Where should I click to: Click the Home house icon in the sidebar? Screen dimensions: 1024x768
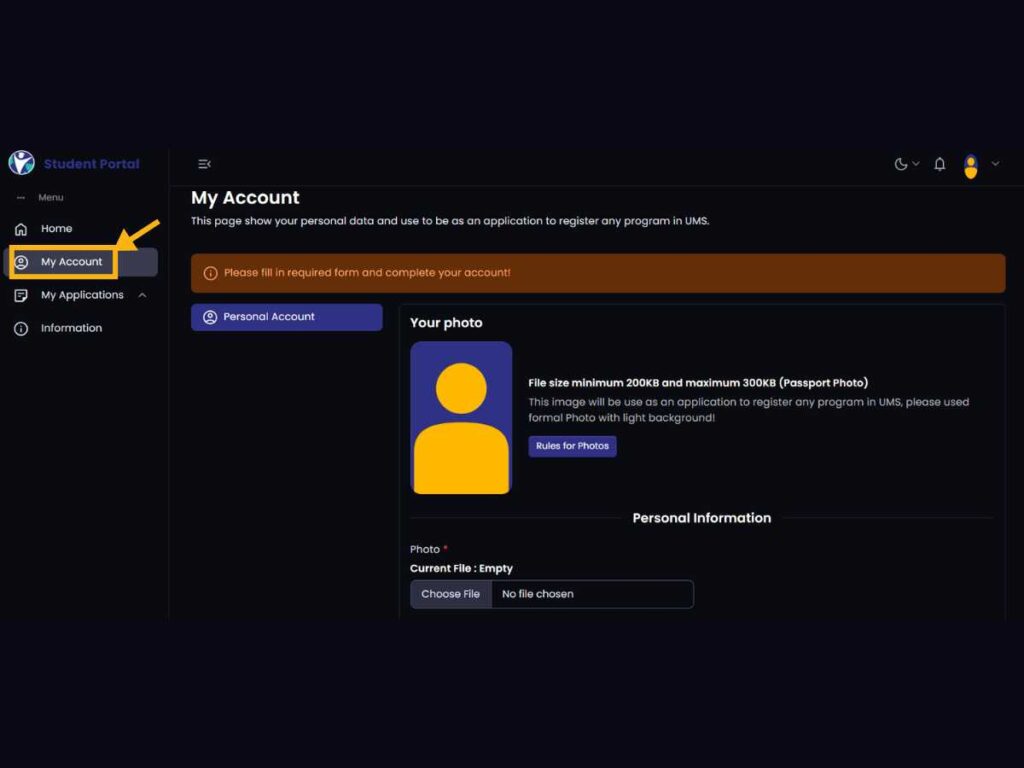pos(21,229)
